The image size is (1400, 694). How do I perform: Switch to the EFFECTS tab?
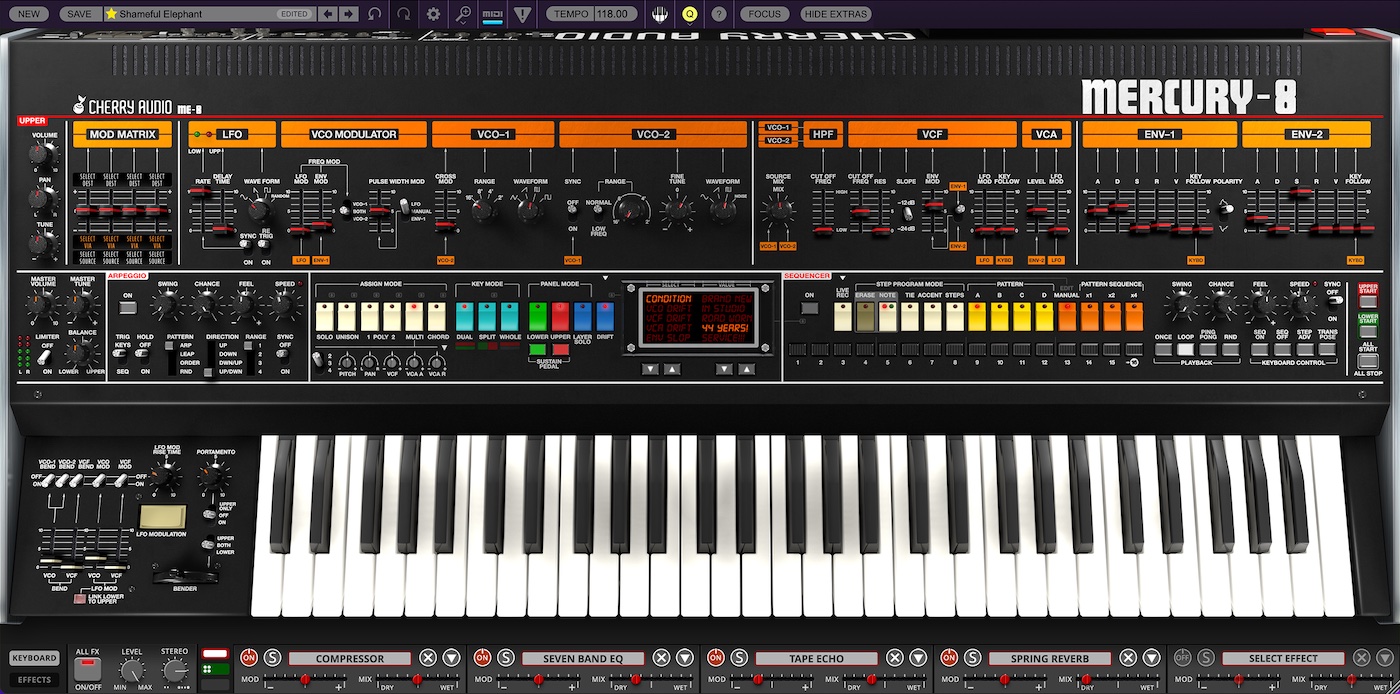pyautogui.click(x=34, y=678)
